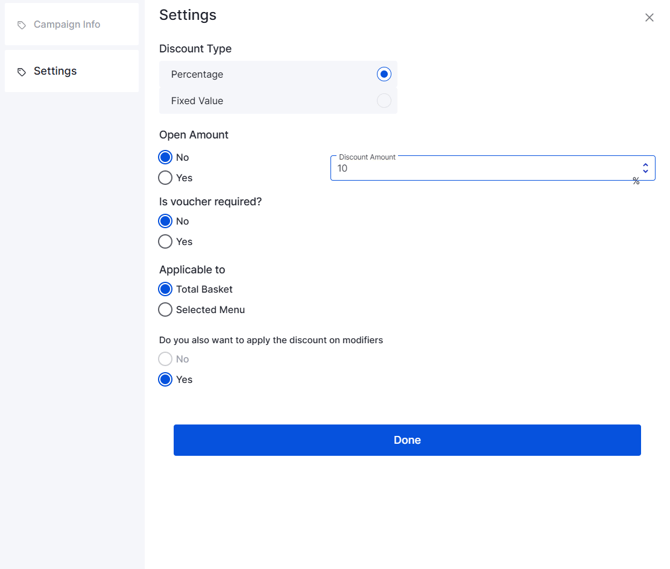Select Percentage discount type
The height and width of the screenshot is (569, 670).
coord(383,74)
